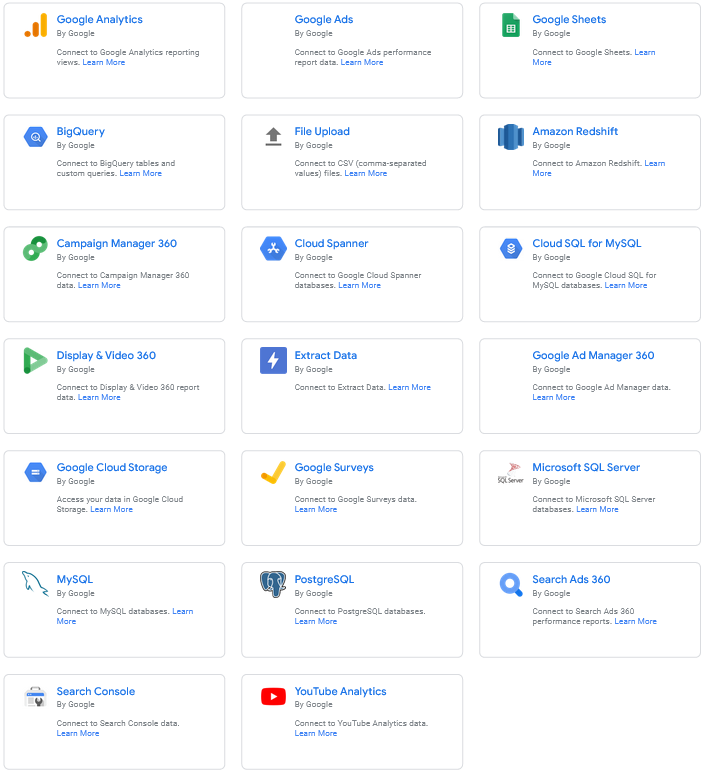Screen dimensions: 706x771
Task: Click the Google Sheets green icon
Action: 511,25
